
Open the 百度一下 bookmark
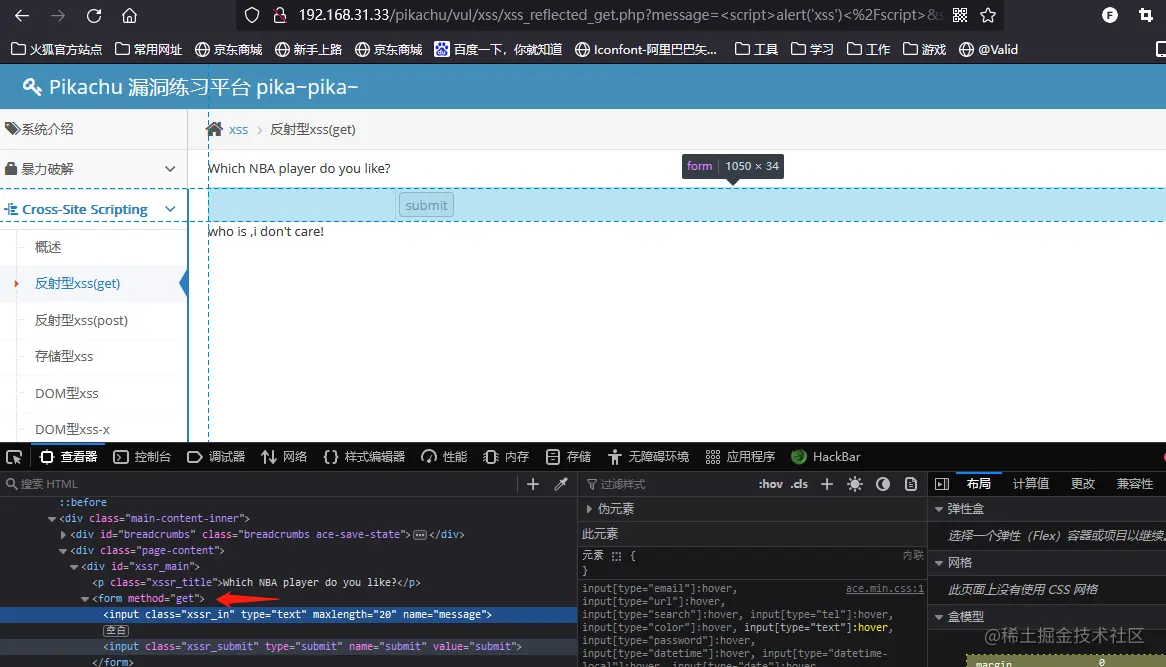point(498,49)
